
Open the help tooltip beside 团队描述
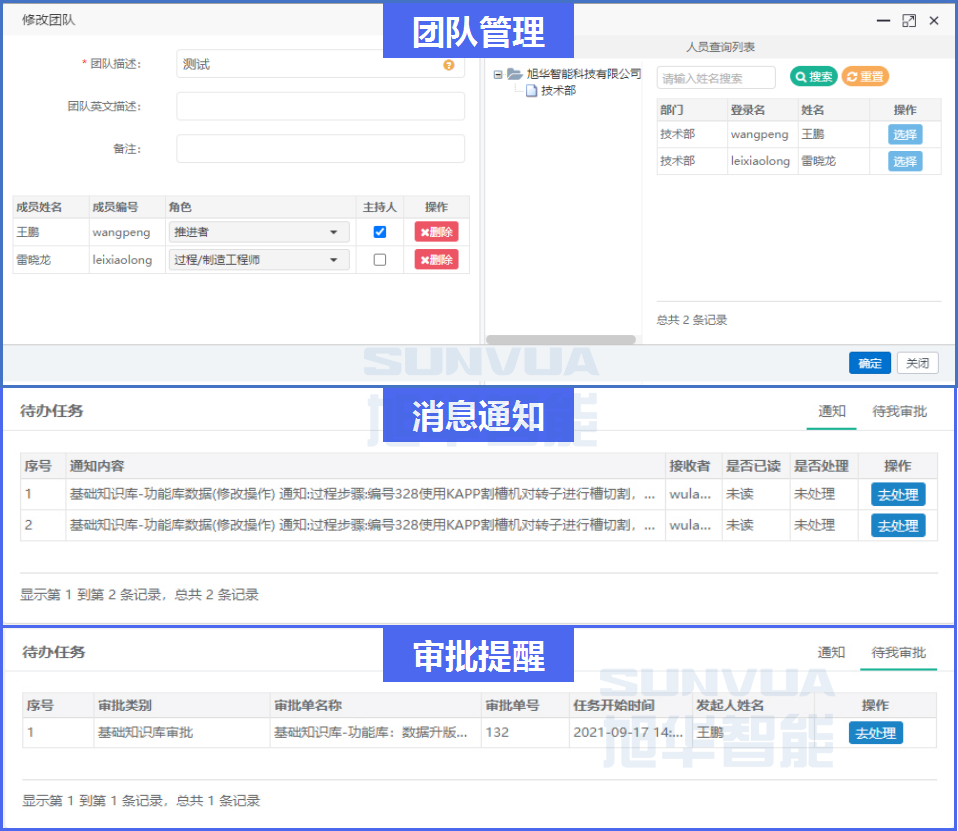tap(448, 63)
